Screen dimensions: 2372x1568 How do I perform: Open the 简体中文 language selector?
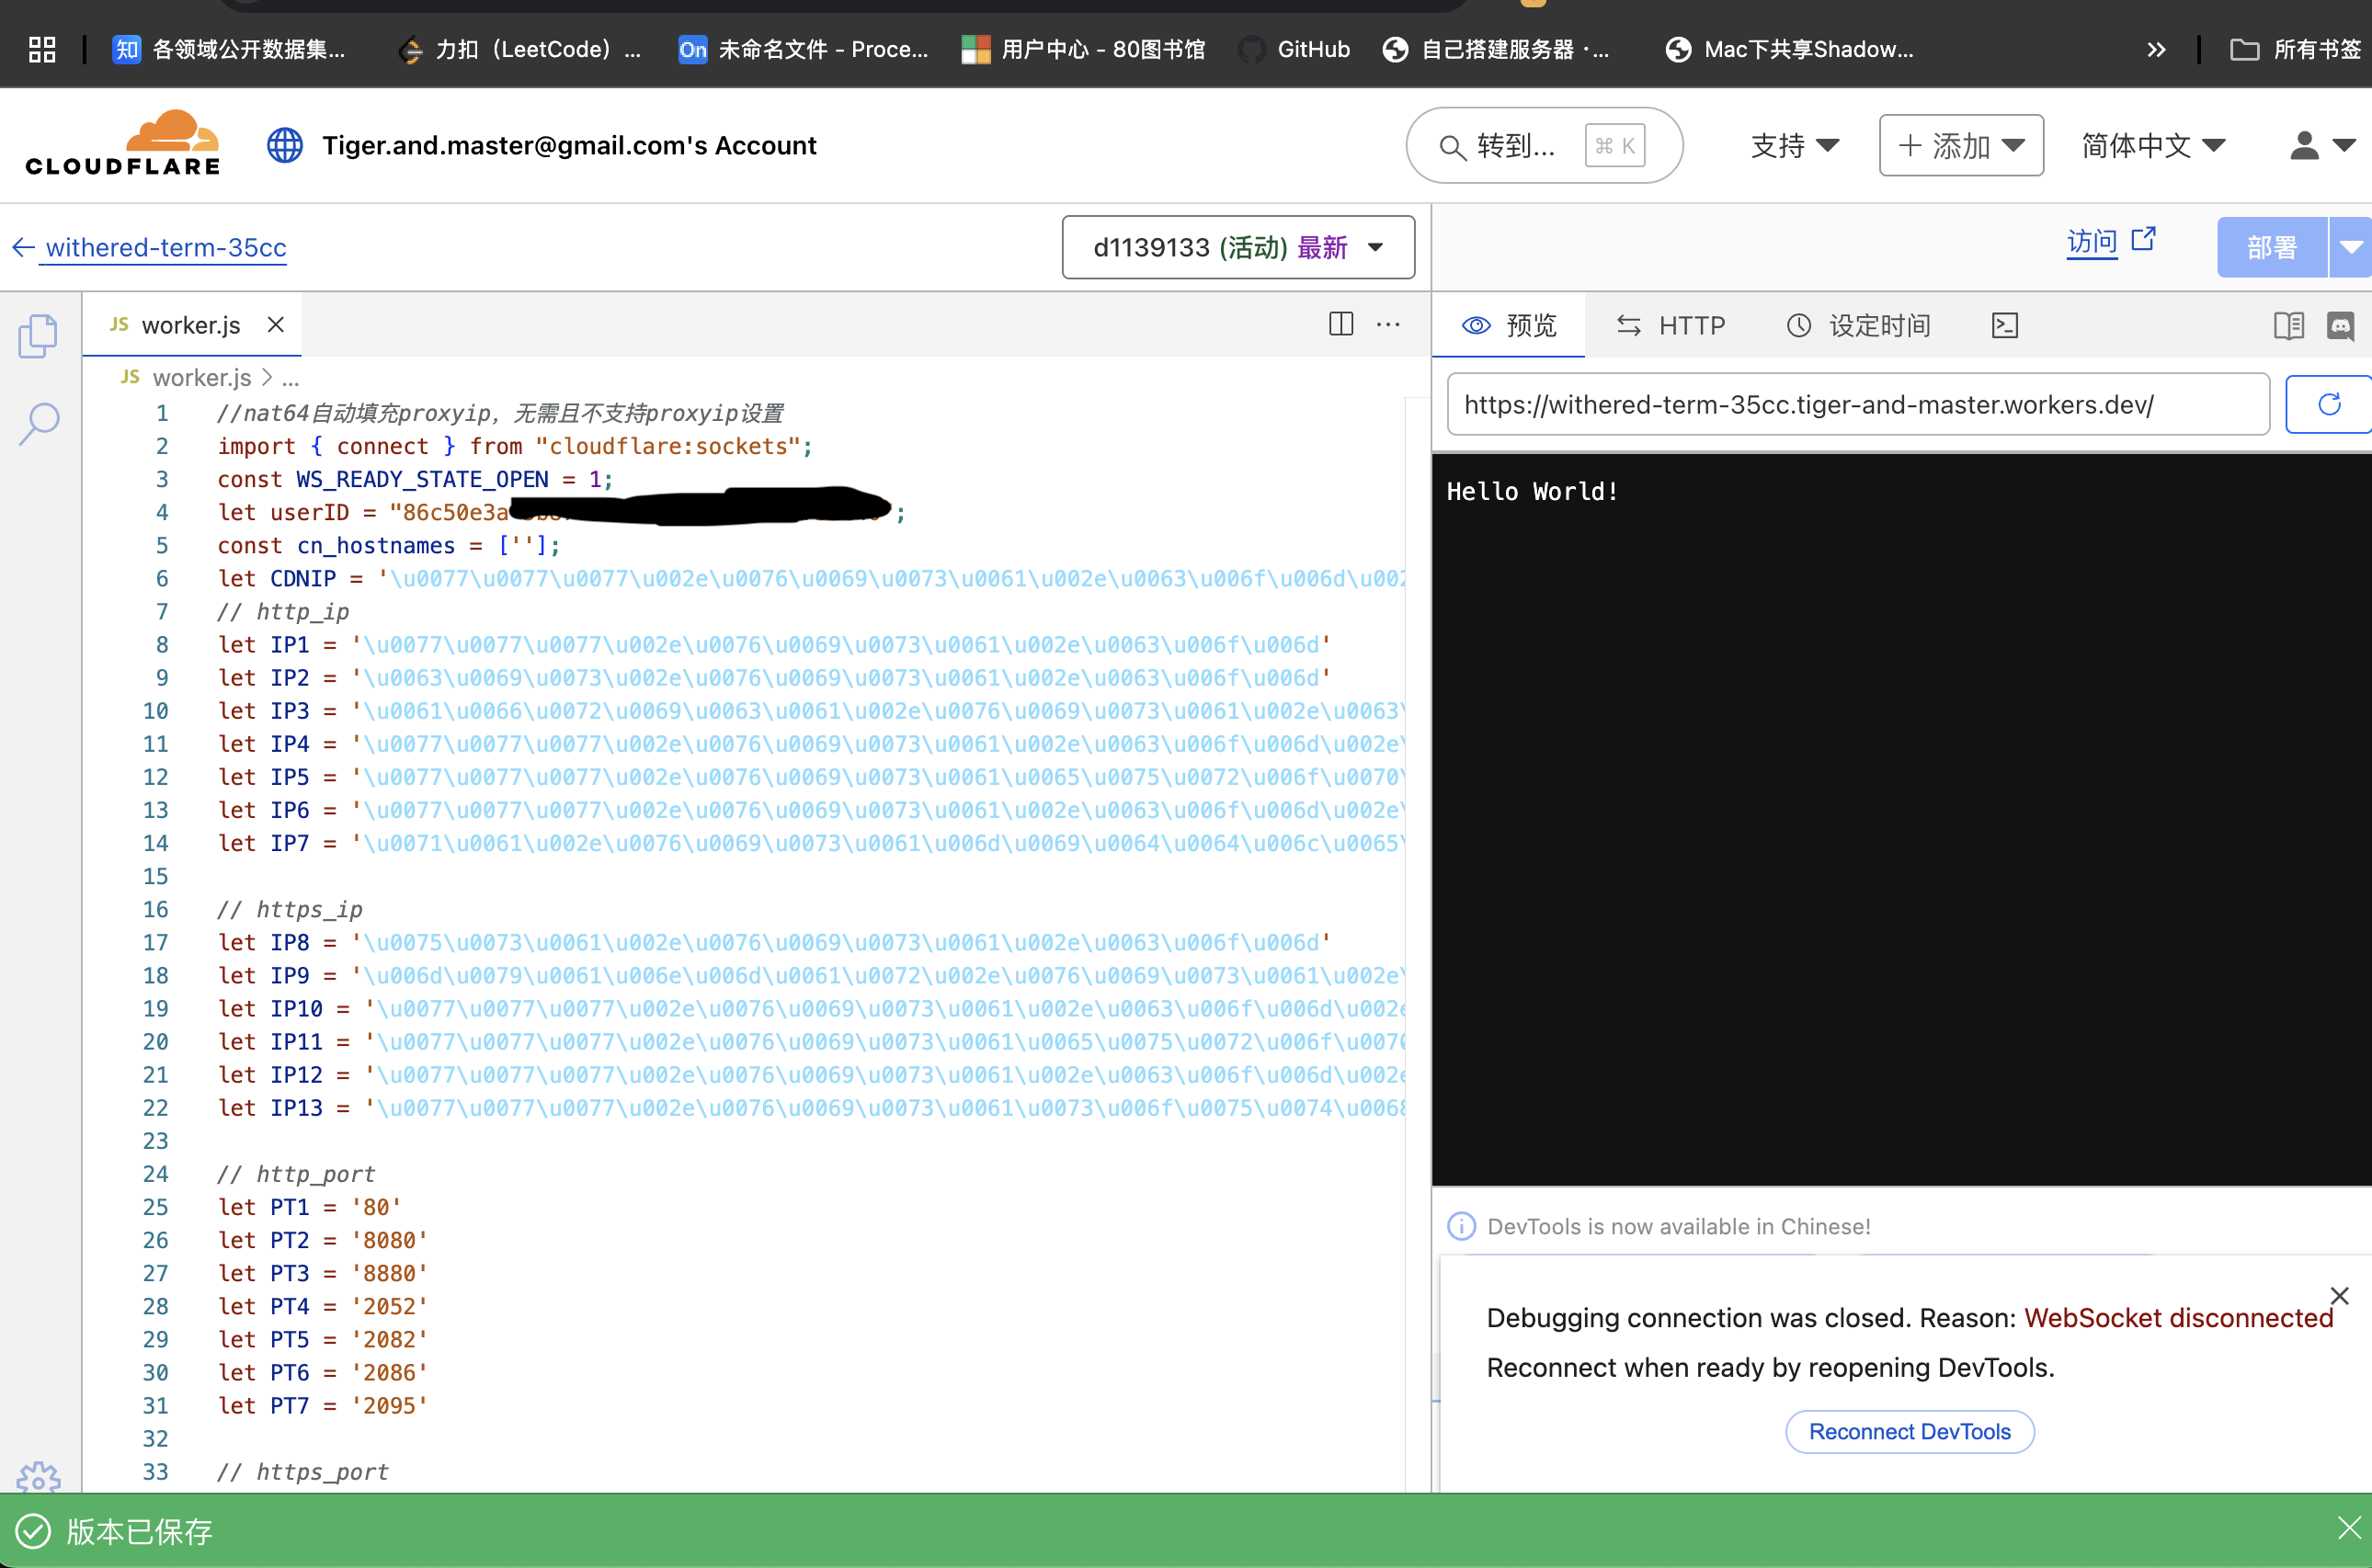[2153, 146]
